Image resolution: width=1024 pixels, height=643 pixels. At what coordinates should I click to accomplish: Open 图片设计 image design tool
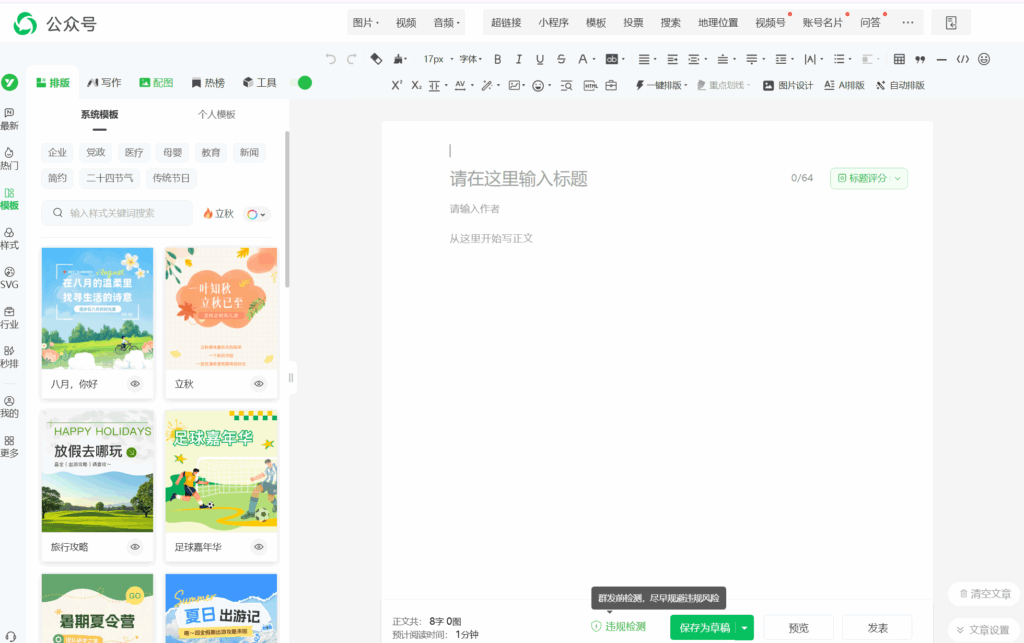(788, 85)
